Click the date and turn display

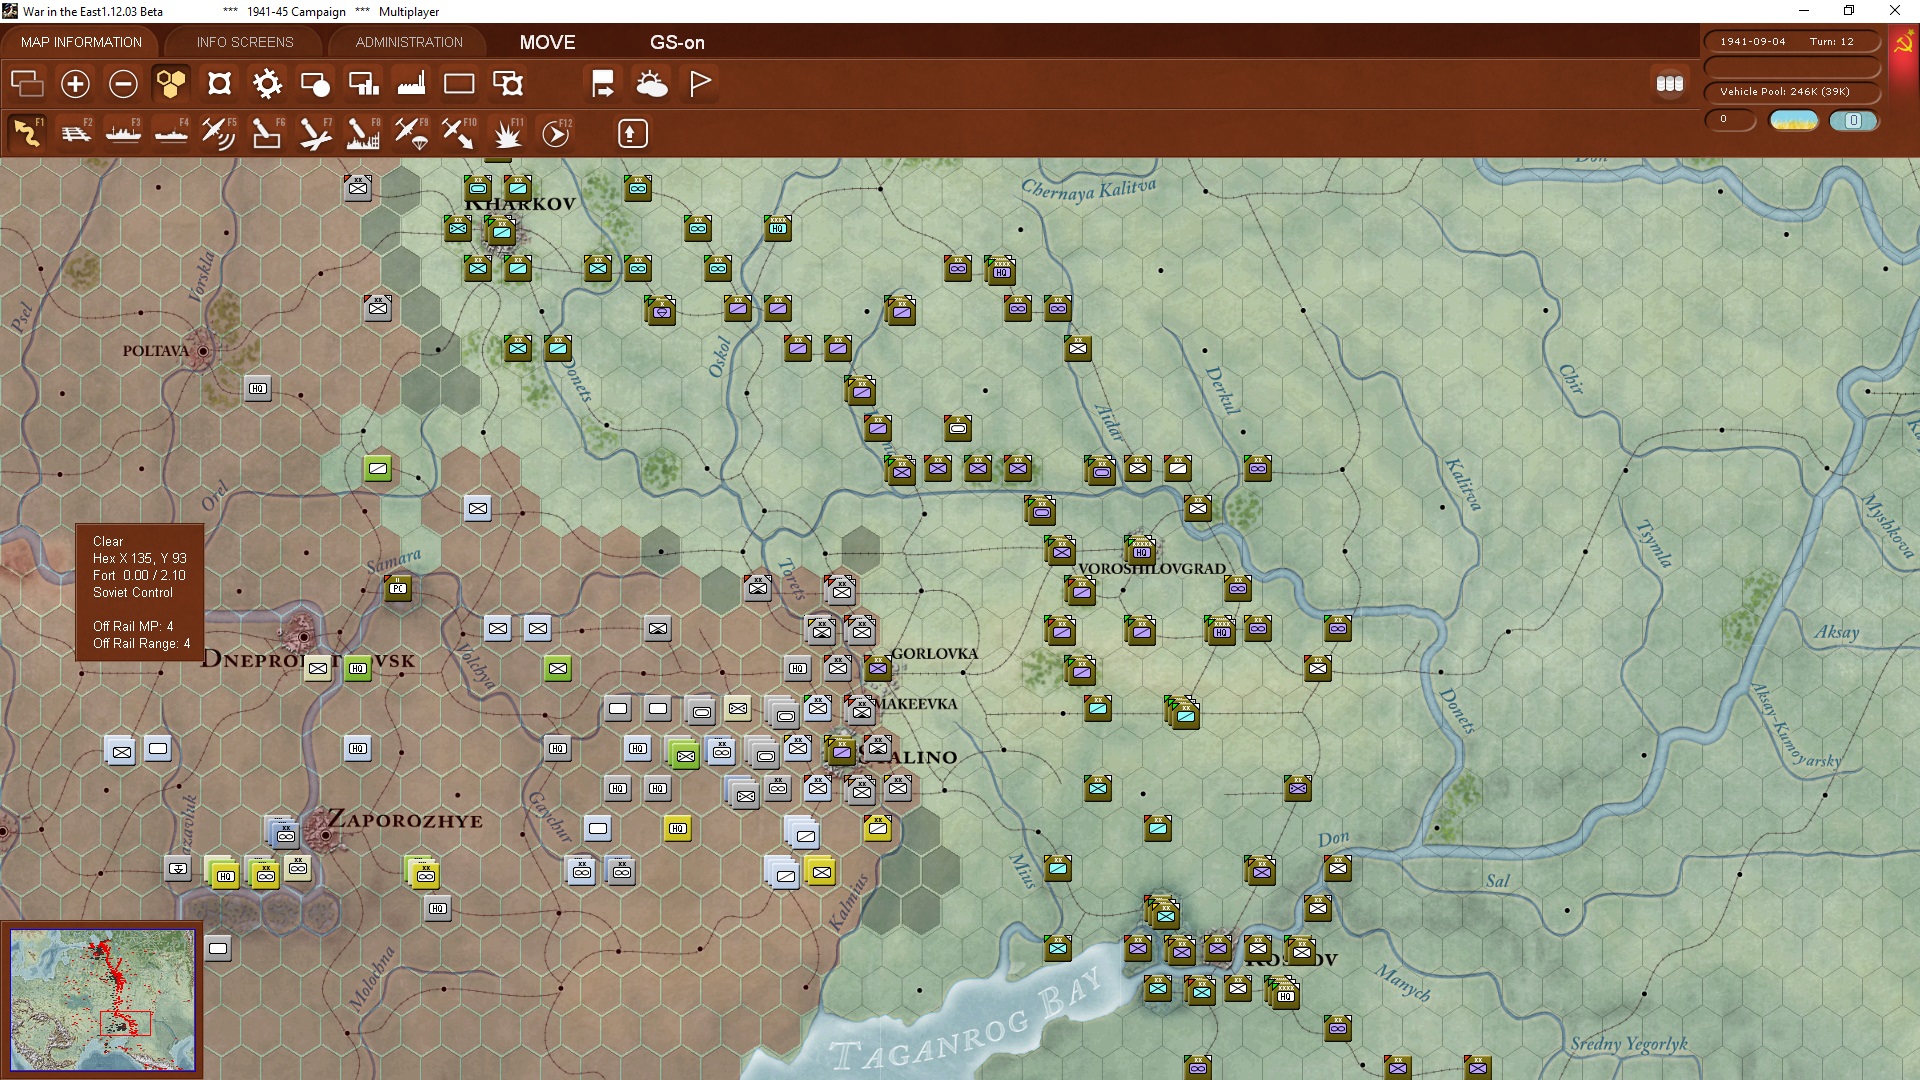[x=1792, y=42]
